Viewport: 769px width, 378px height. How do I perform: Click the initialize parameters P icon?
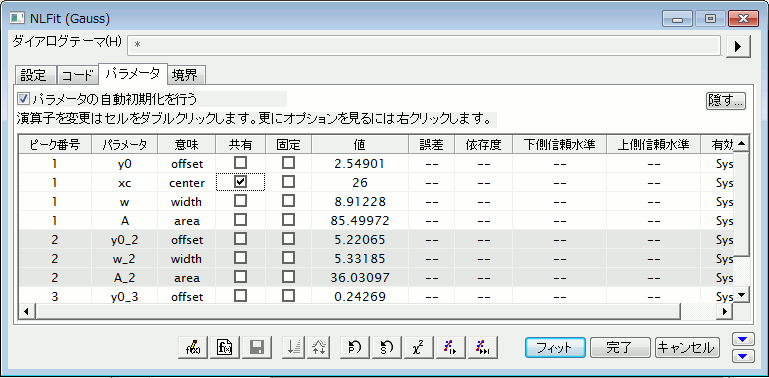coord(354,348)
